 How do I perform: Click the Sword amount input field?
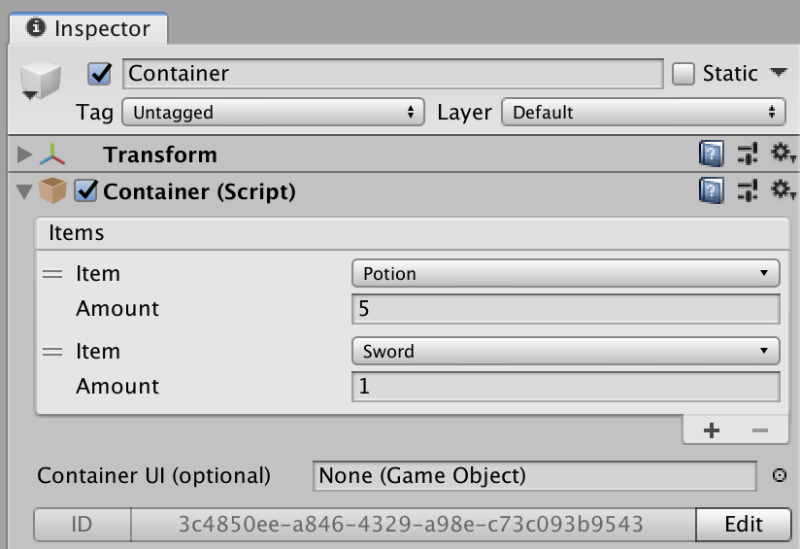click(566, 386)
